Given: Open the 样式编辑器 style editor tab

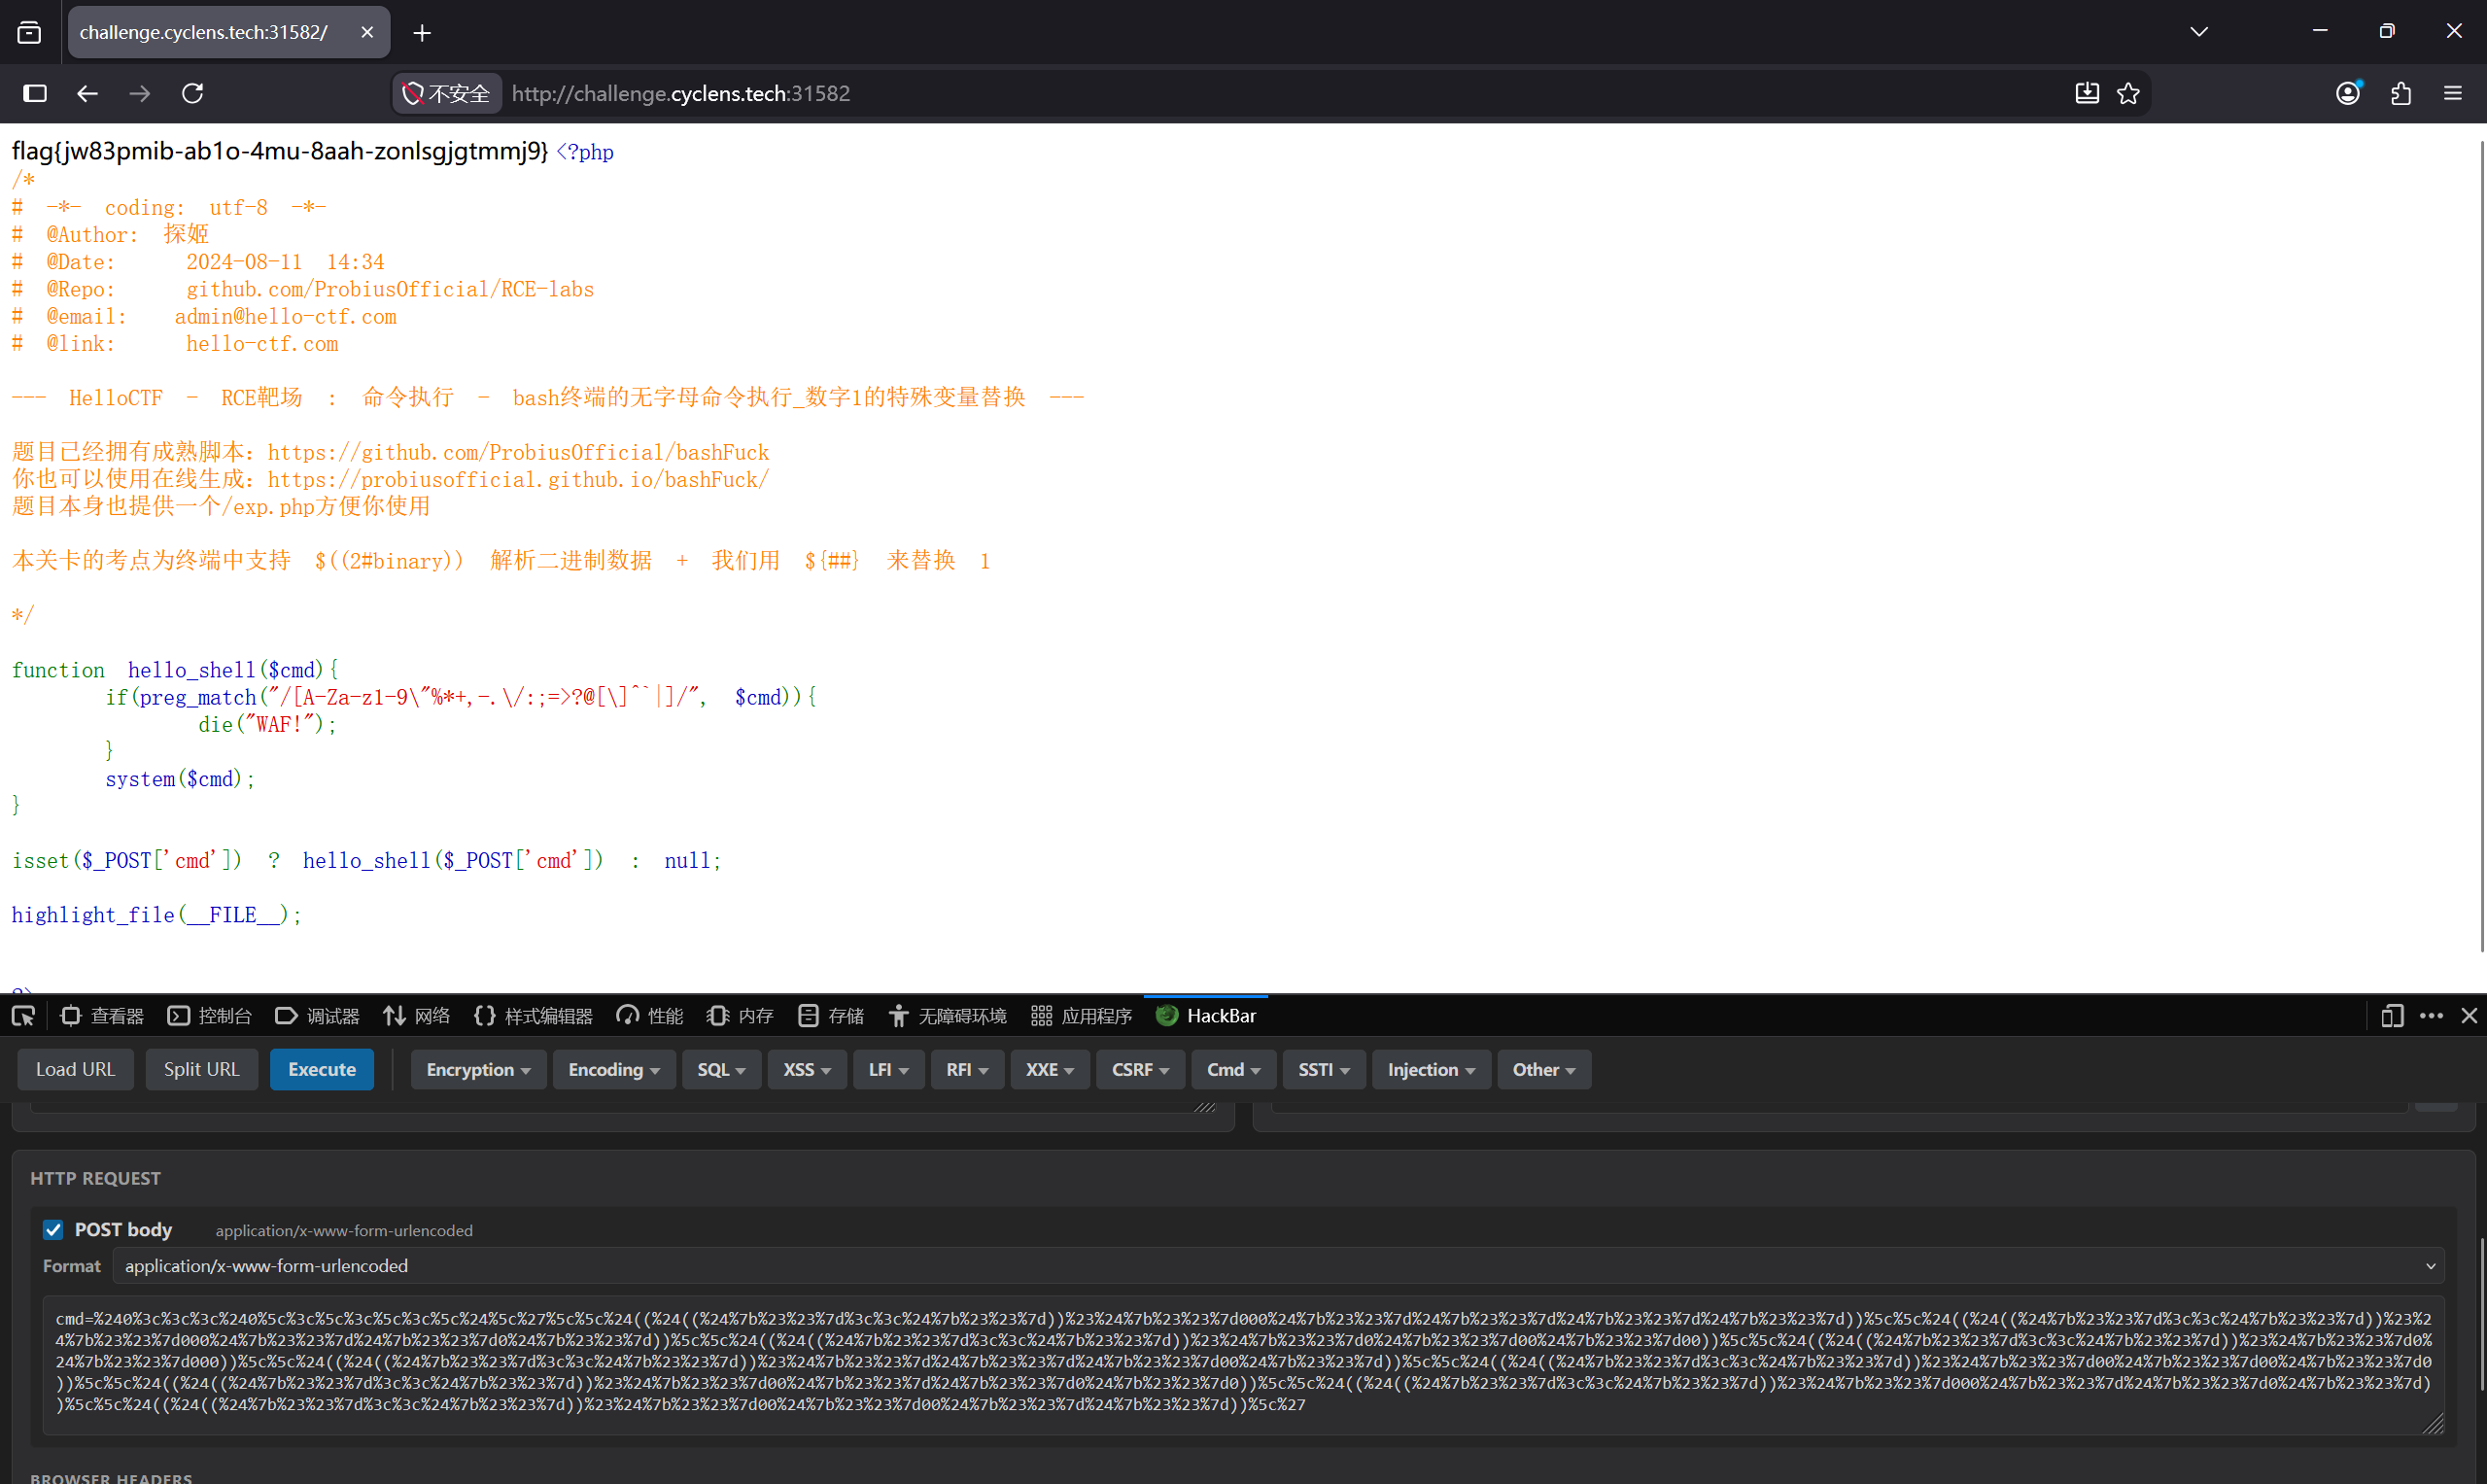Looking at the screenshot, I should point(533,1016).
